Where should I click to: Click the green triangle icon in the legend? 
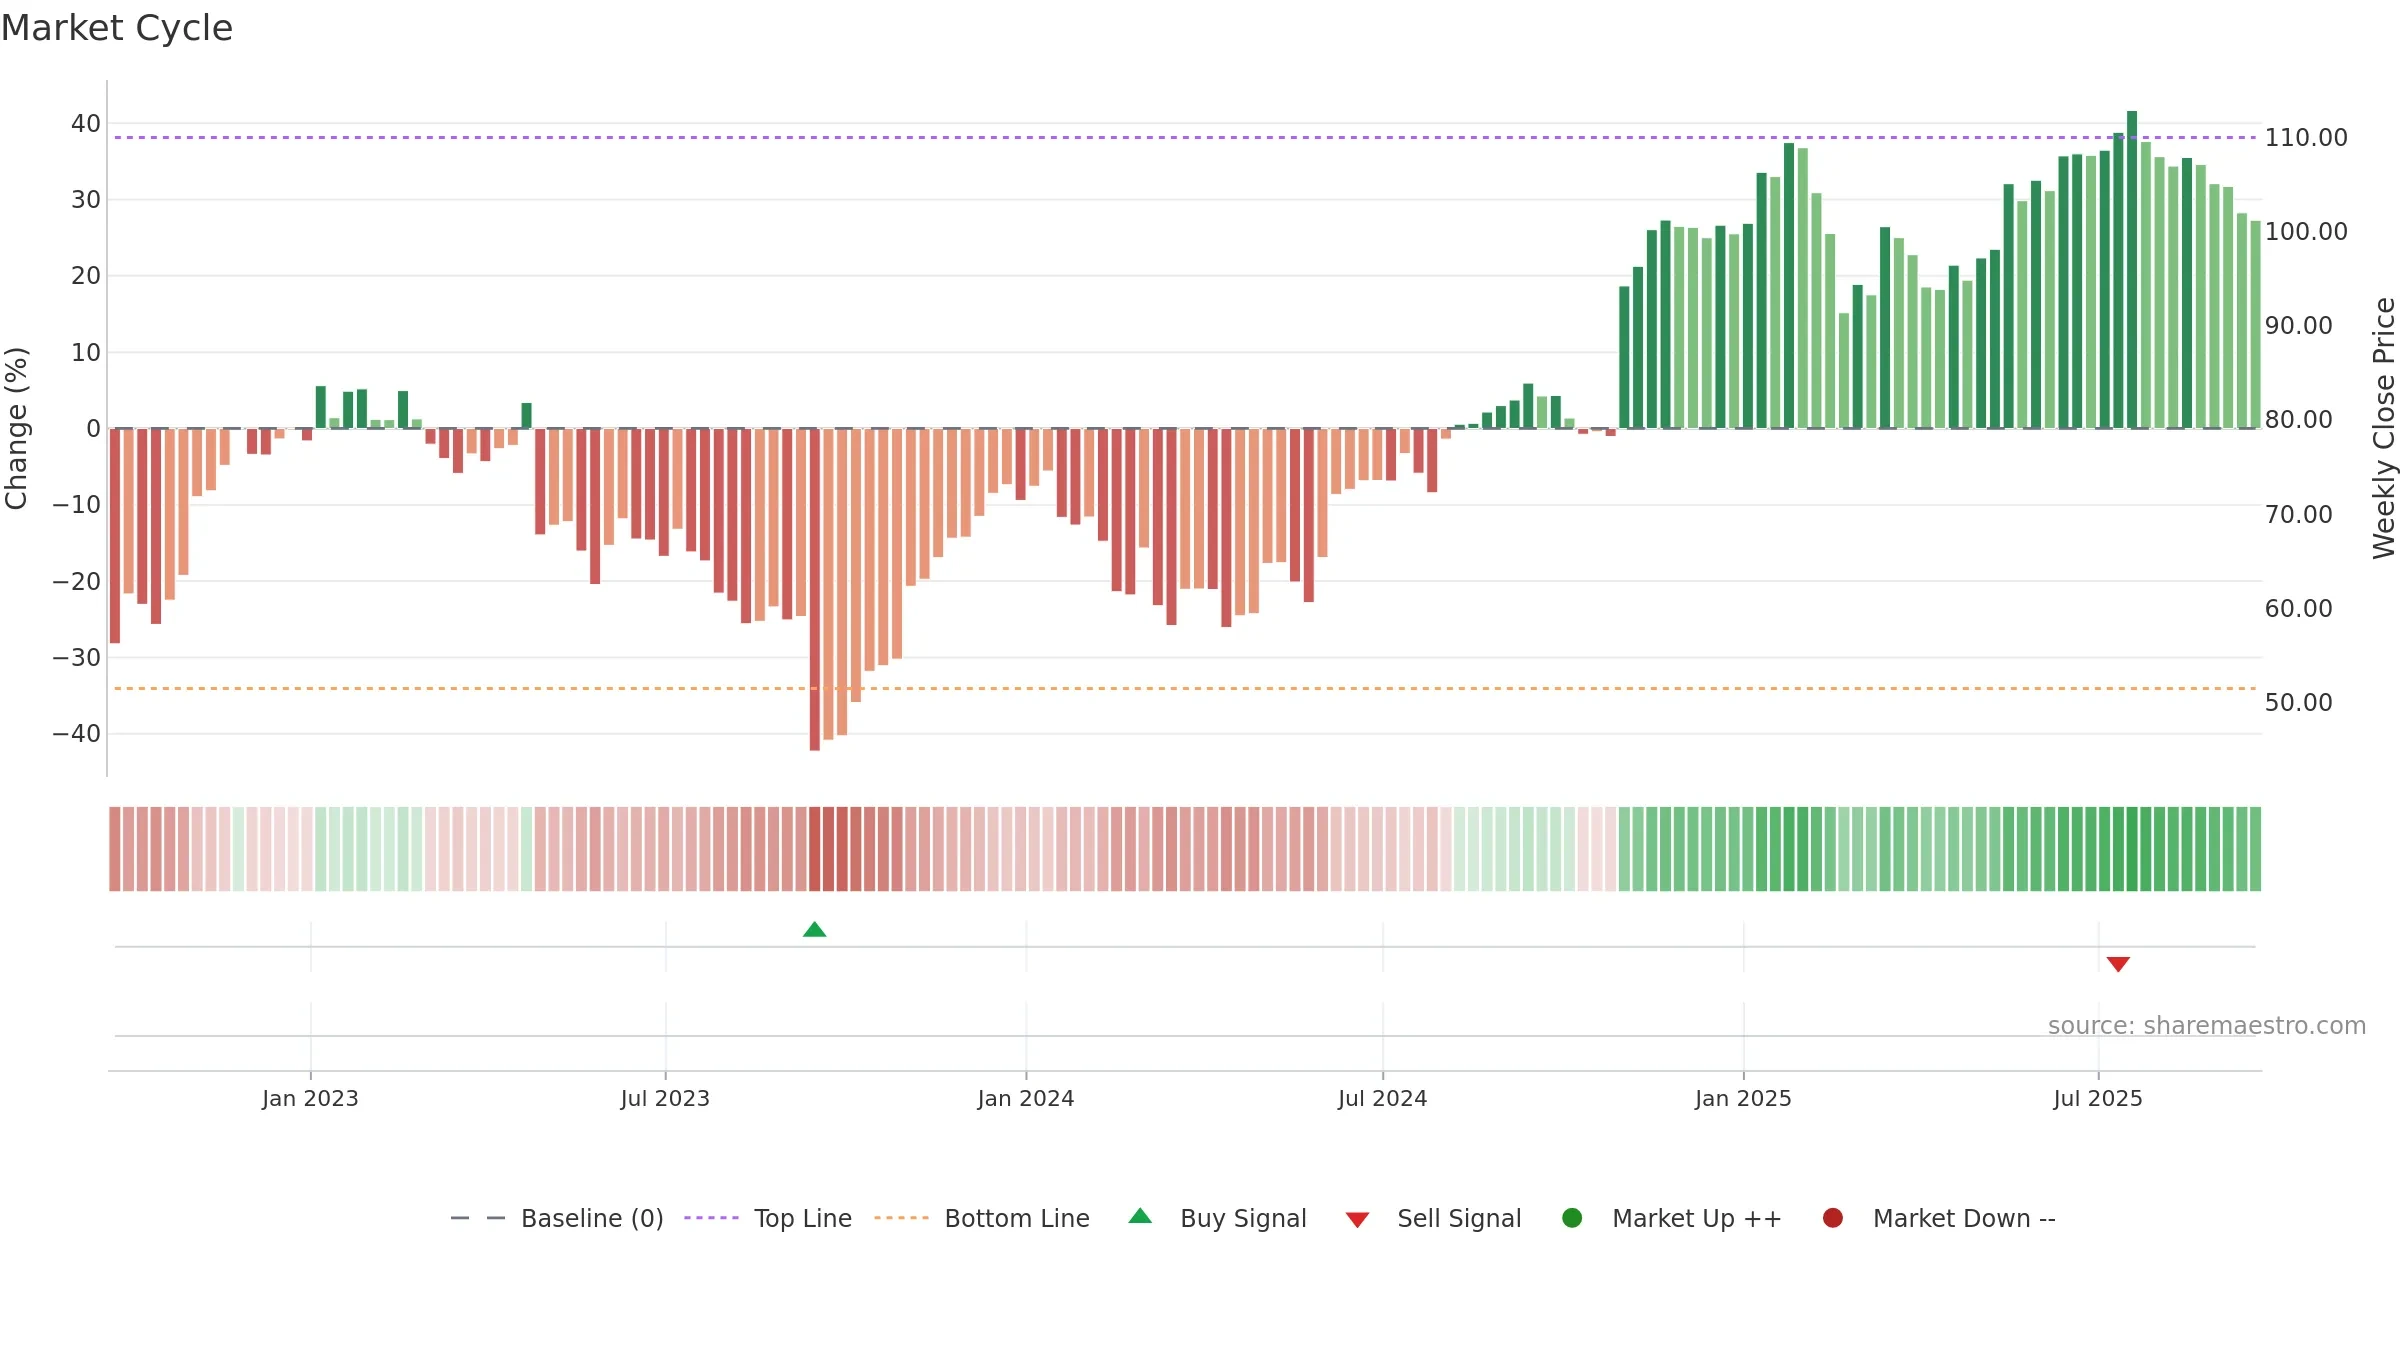[1140, 1216]
